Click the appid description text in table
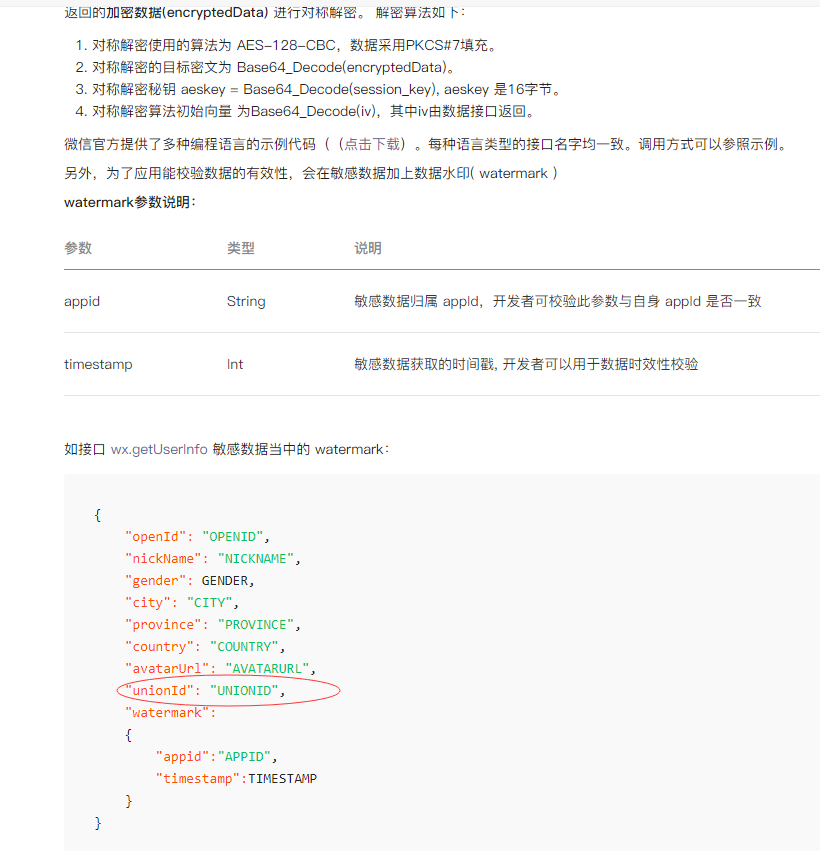 click(x=558, y=301)
